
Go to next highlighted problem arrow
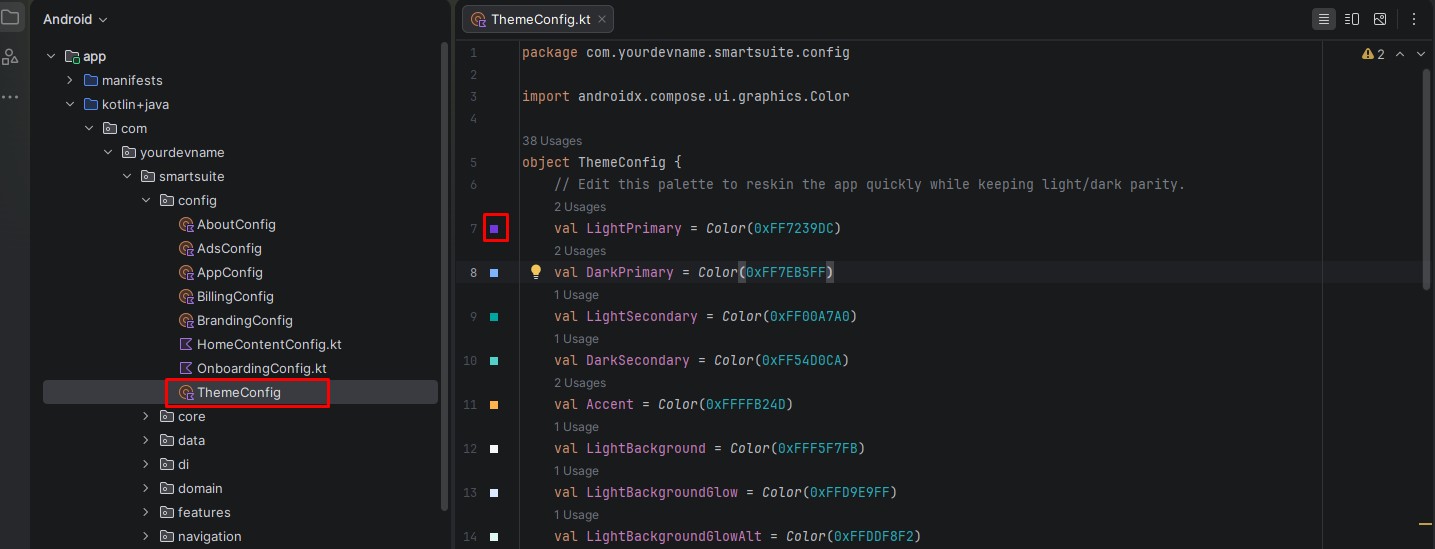(x=1422, y=54)
